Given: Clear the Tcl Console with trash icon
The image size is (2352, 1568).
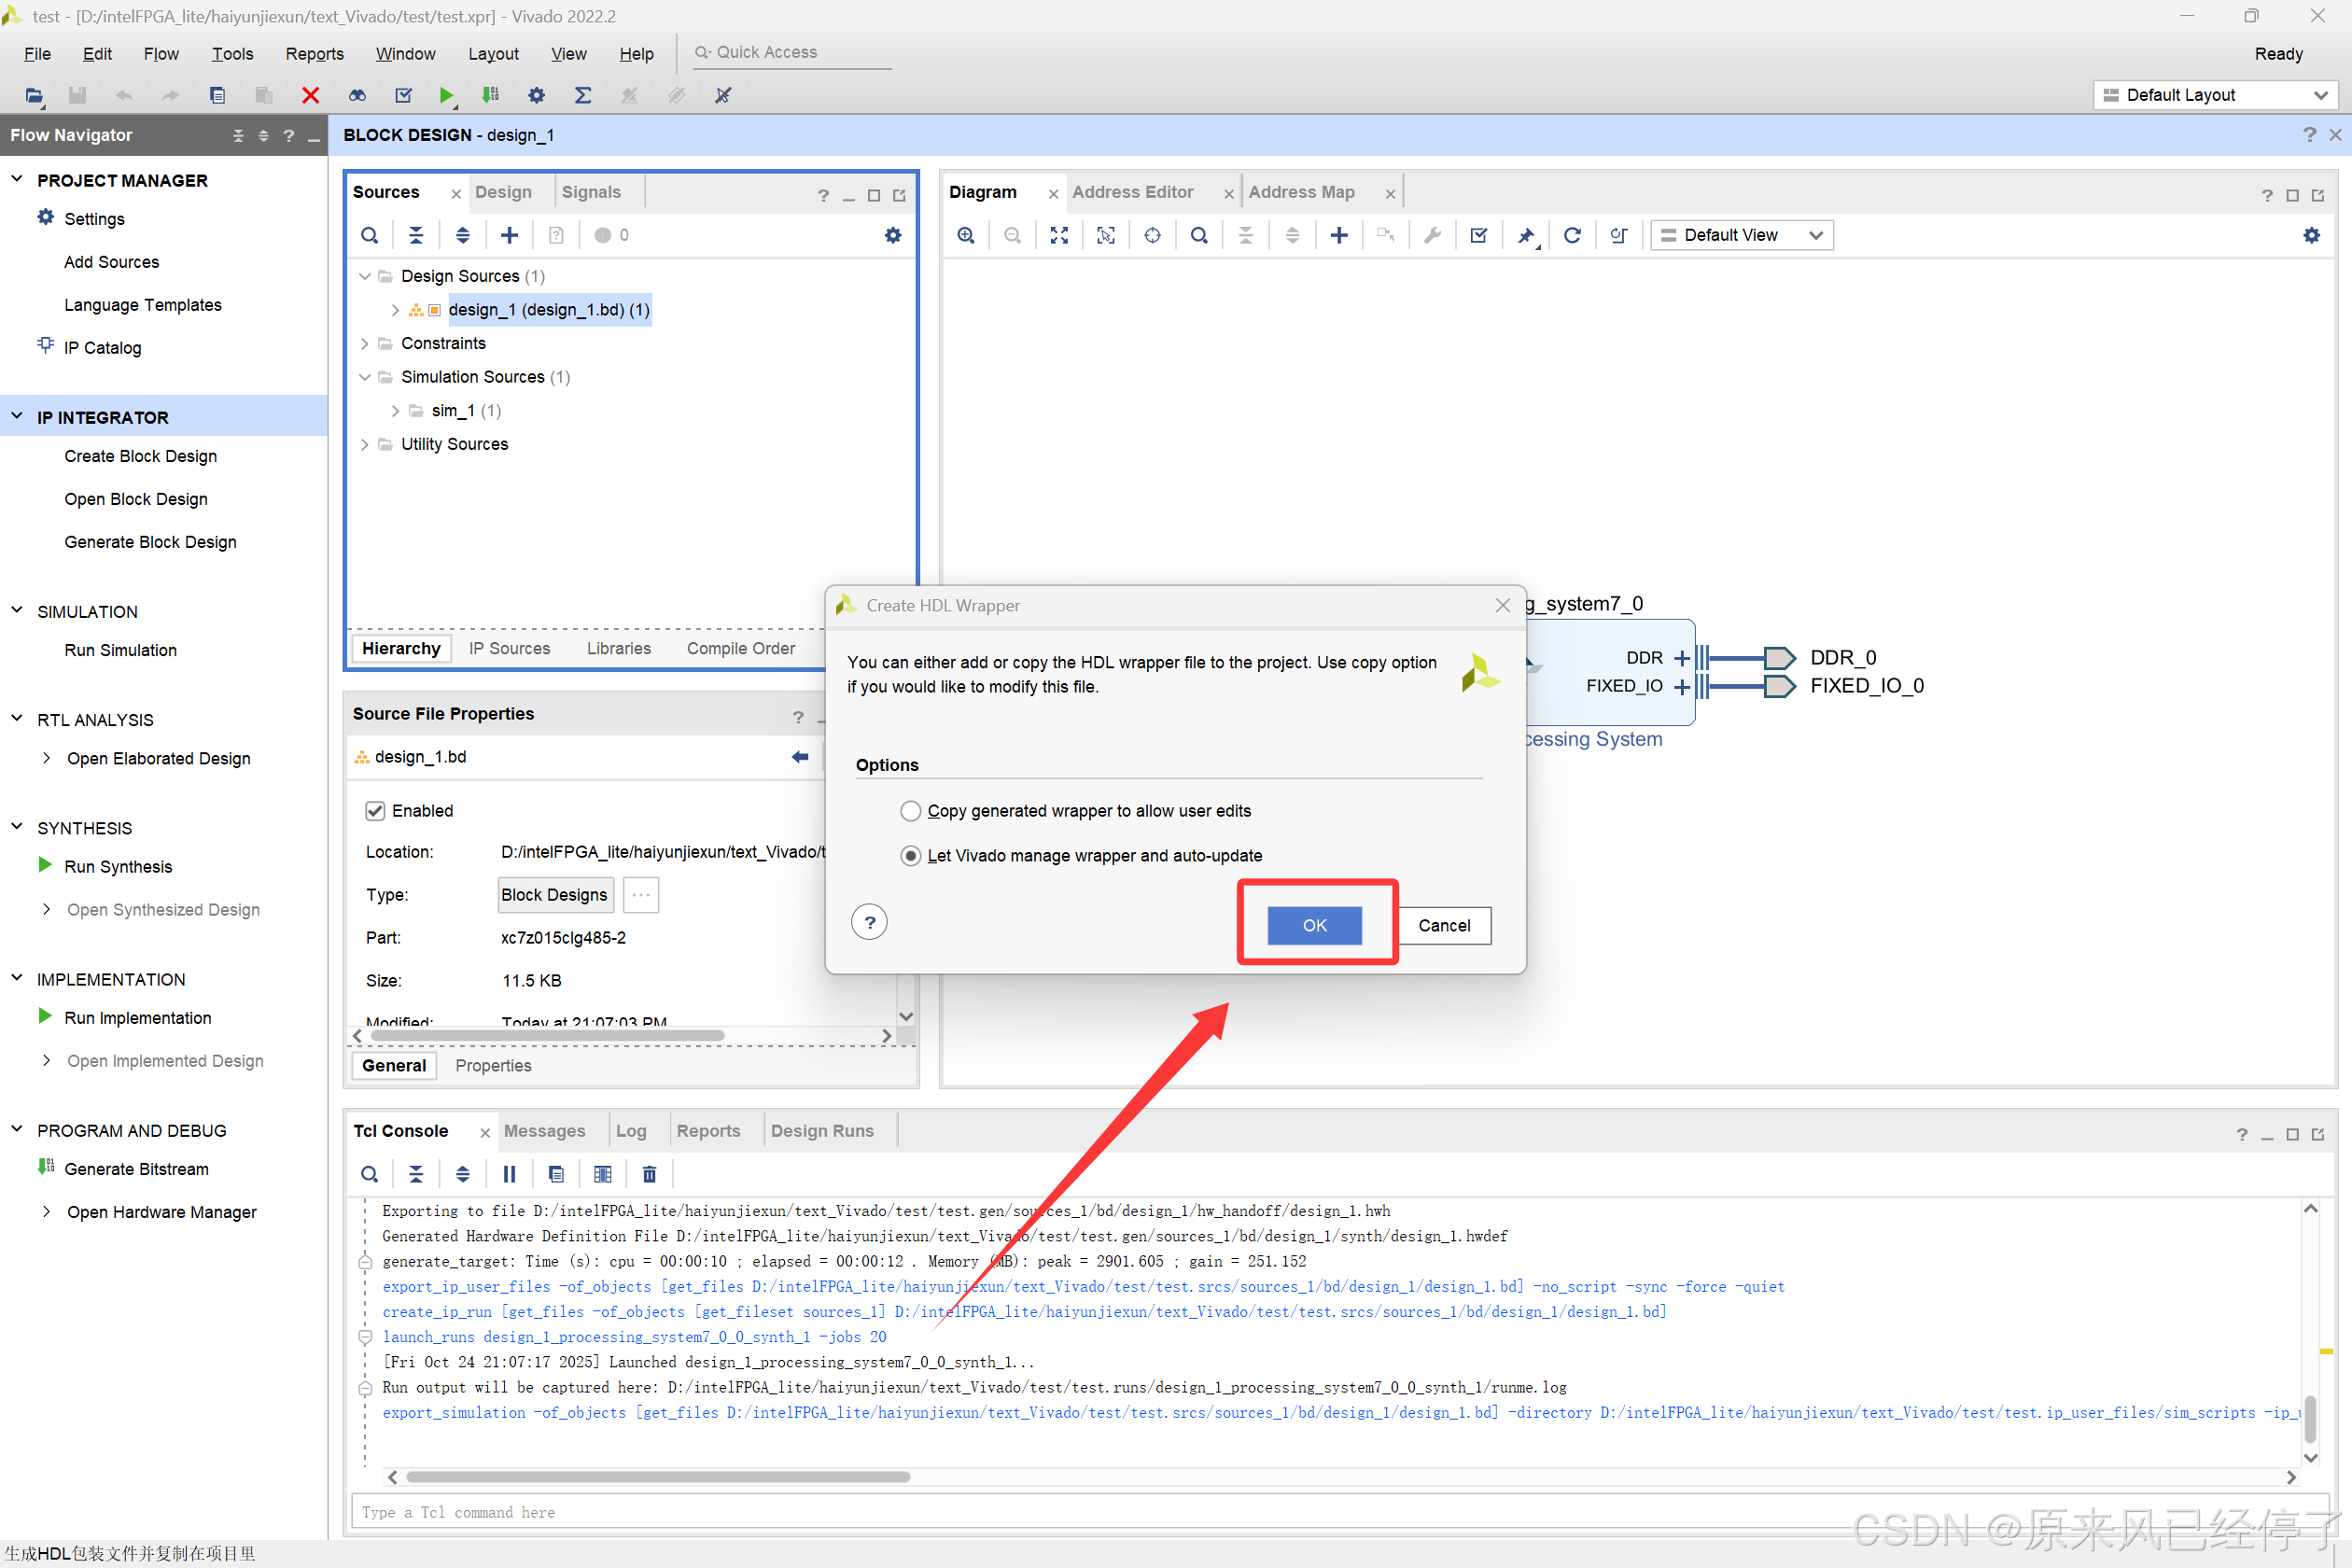Looking at the screenshot, I should click(649, 1173).
